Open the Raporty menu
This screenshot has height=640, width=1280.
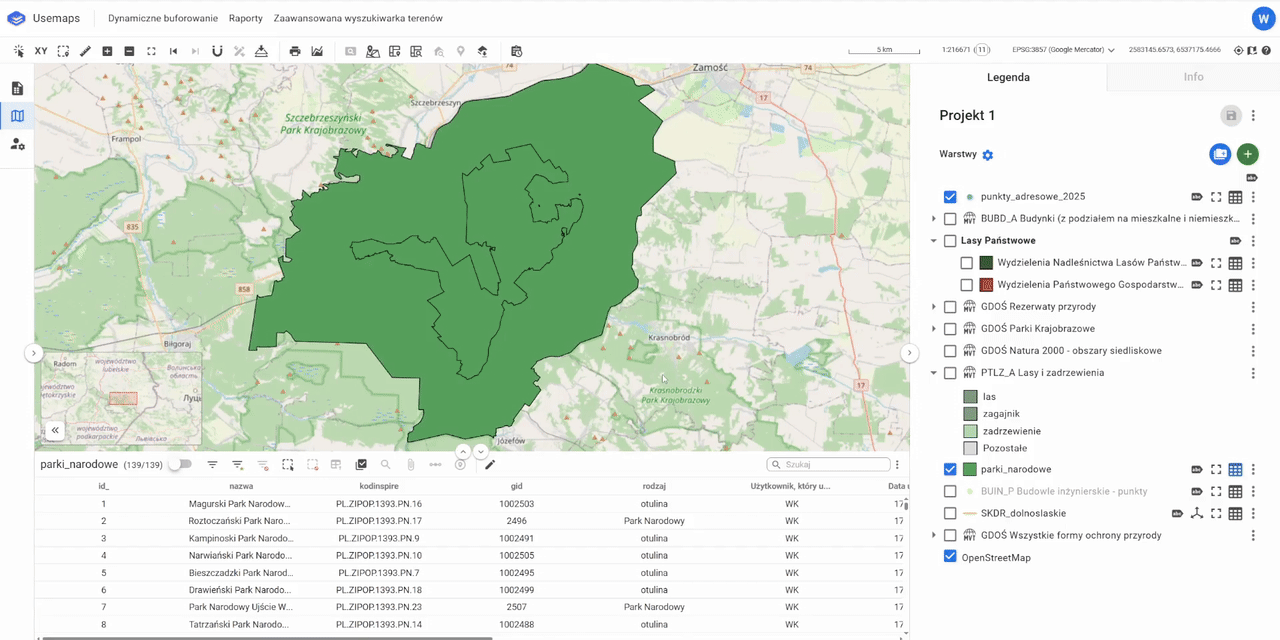point(246,18)
